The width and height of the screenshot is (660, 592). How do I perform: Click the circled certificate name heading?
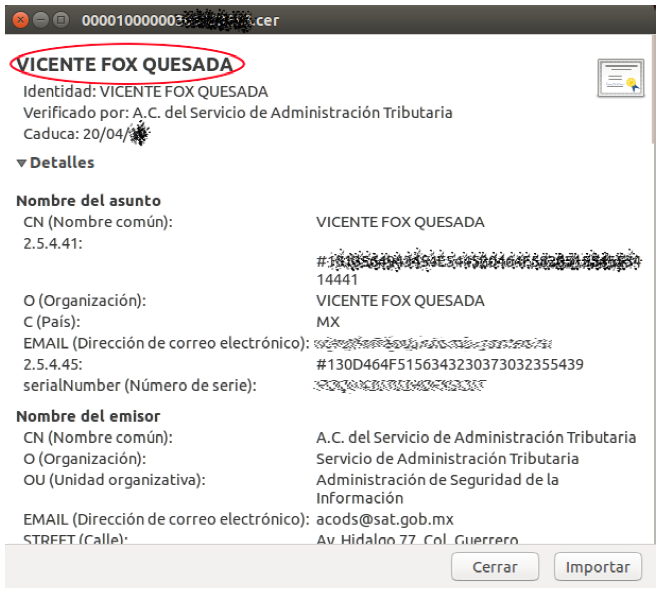click(126, 65)
